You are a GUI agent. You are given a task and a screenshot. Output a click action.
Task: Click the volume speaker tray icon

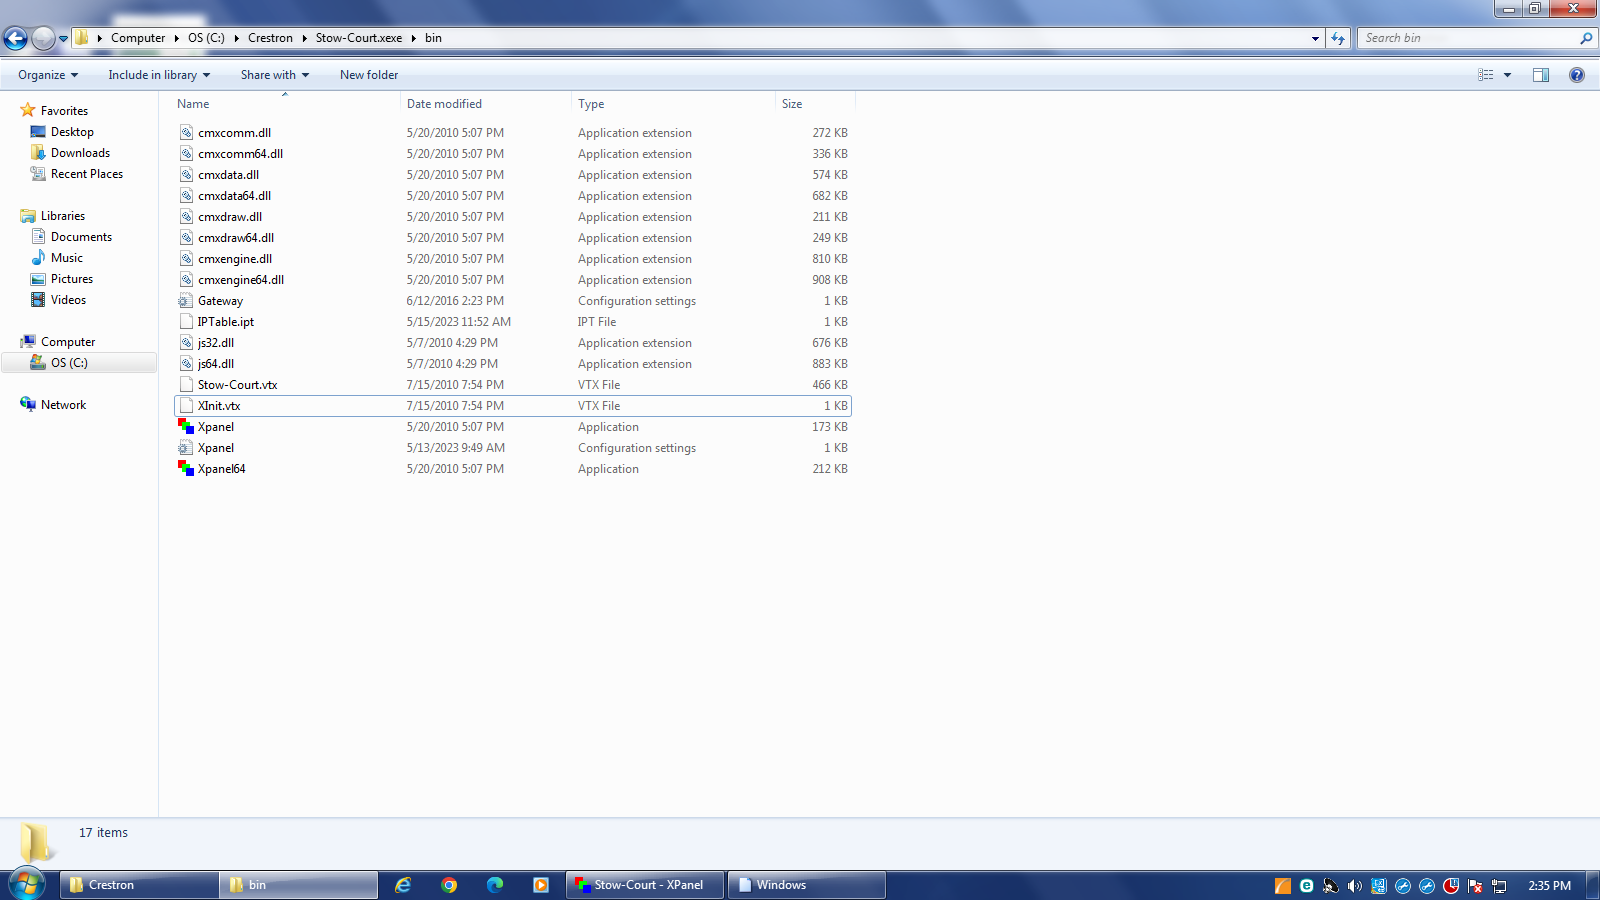[x=1355, y=886]
